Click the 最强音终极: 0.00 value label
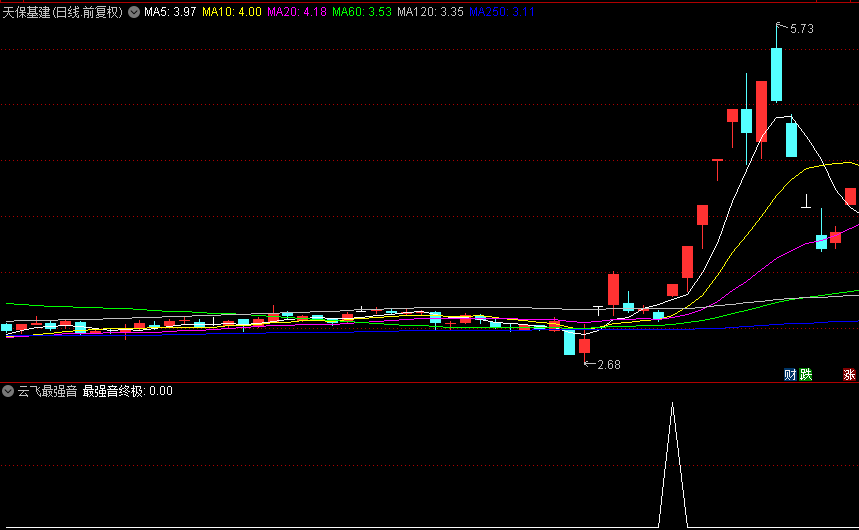 click(128, 391)
